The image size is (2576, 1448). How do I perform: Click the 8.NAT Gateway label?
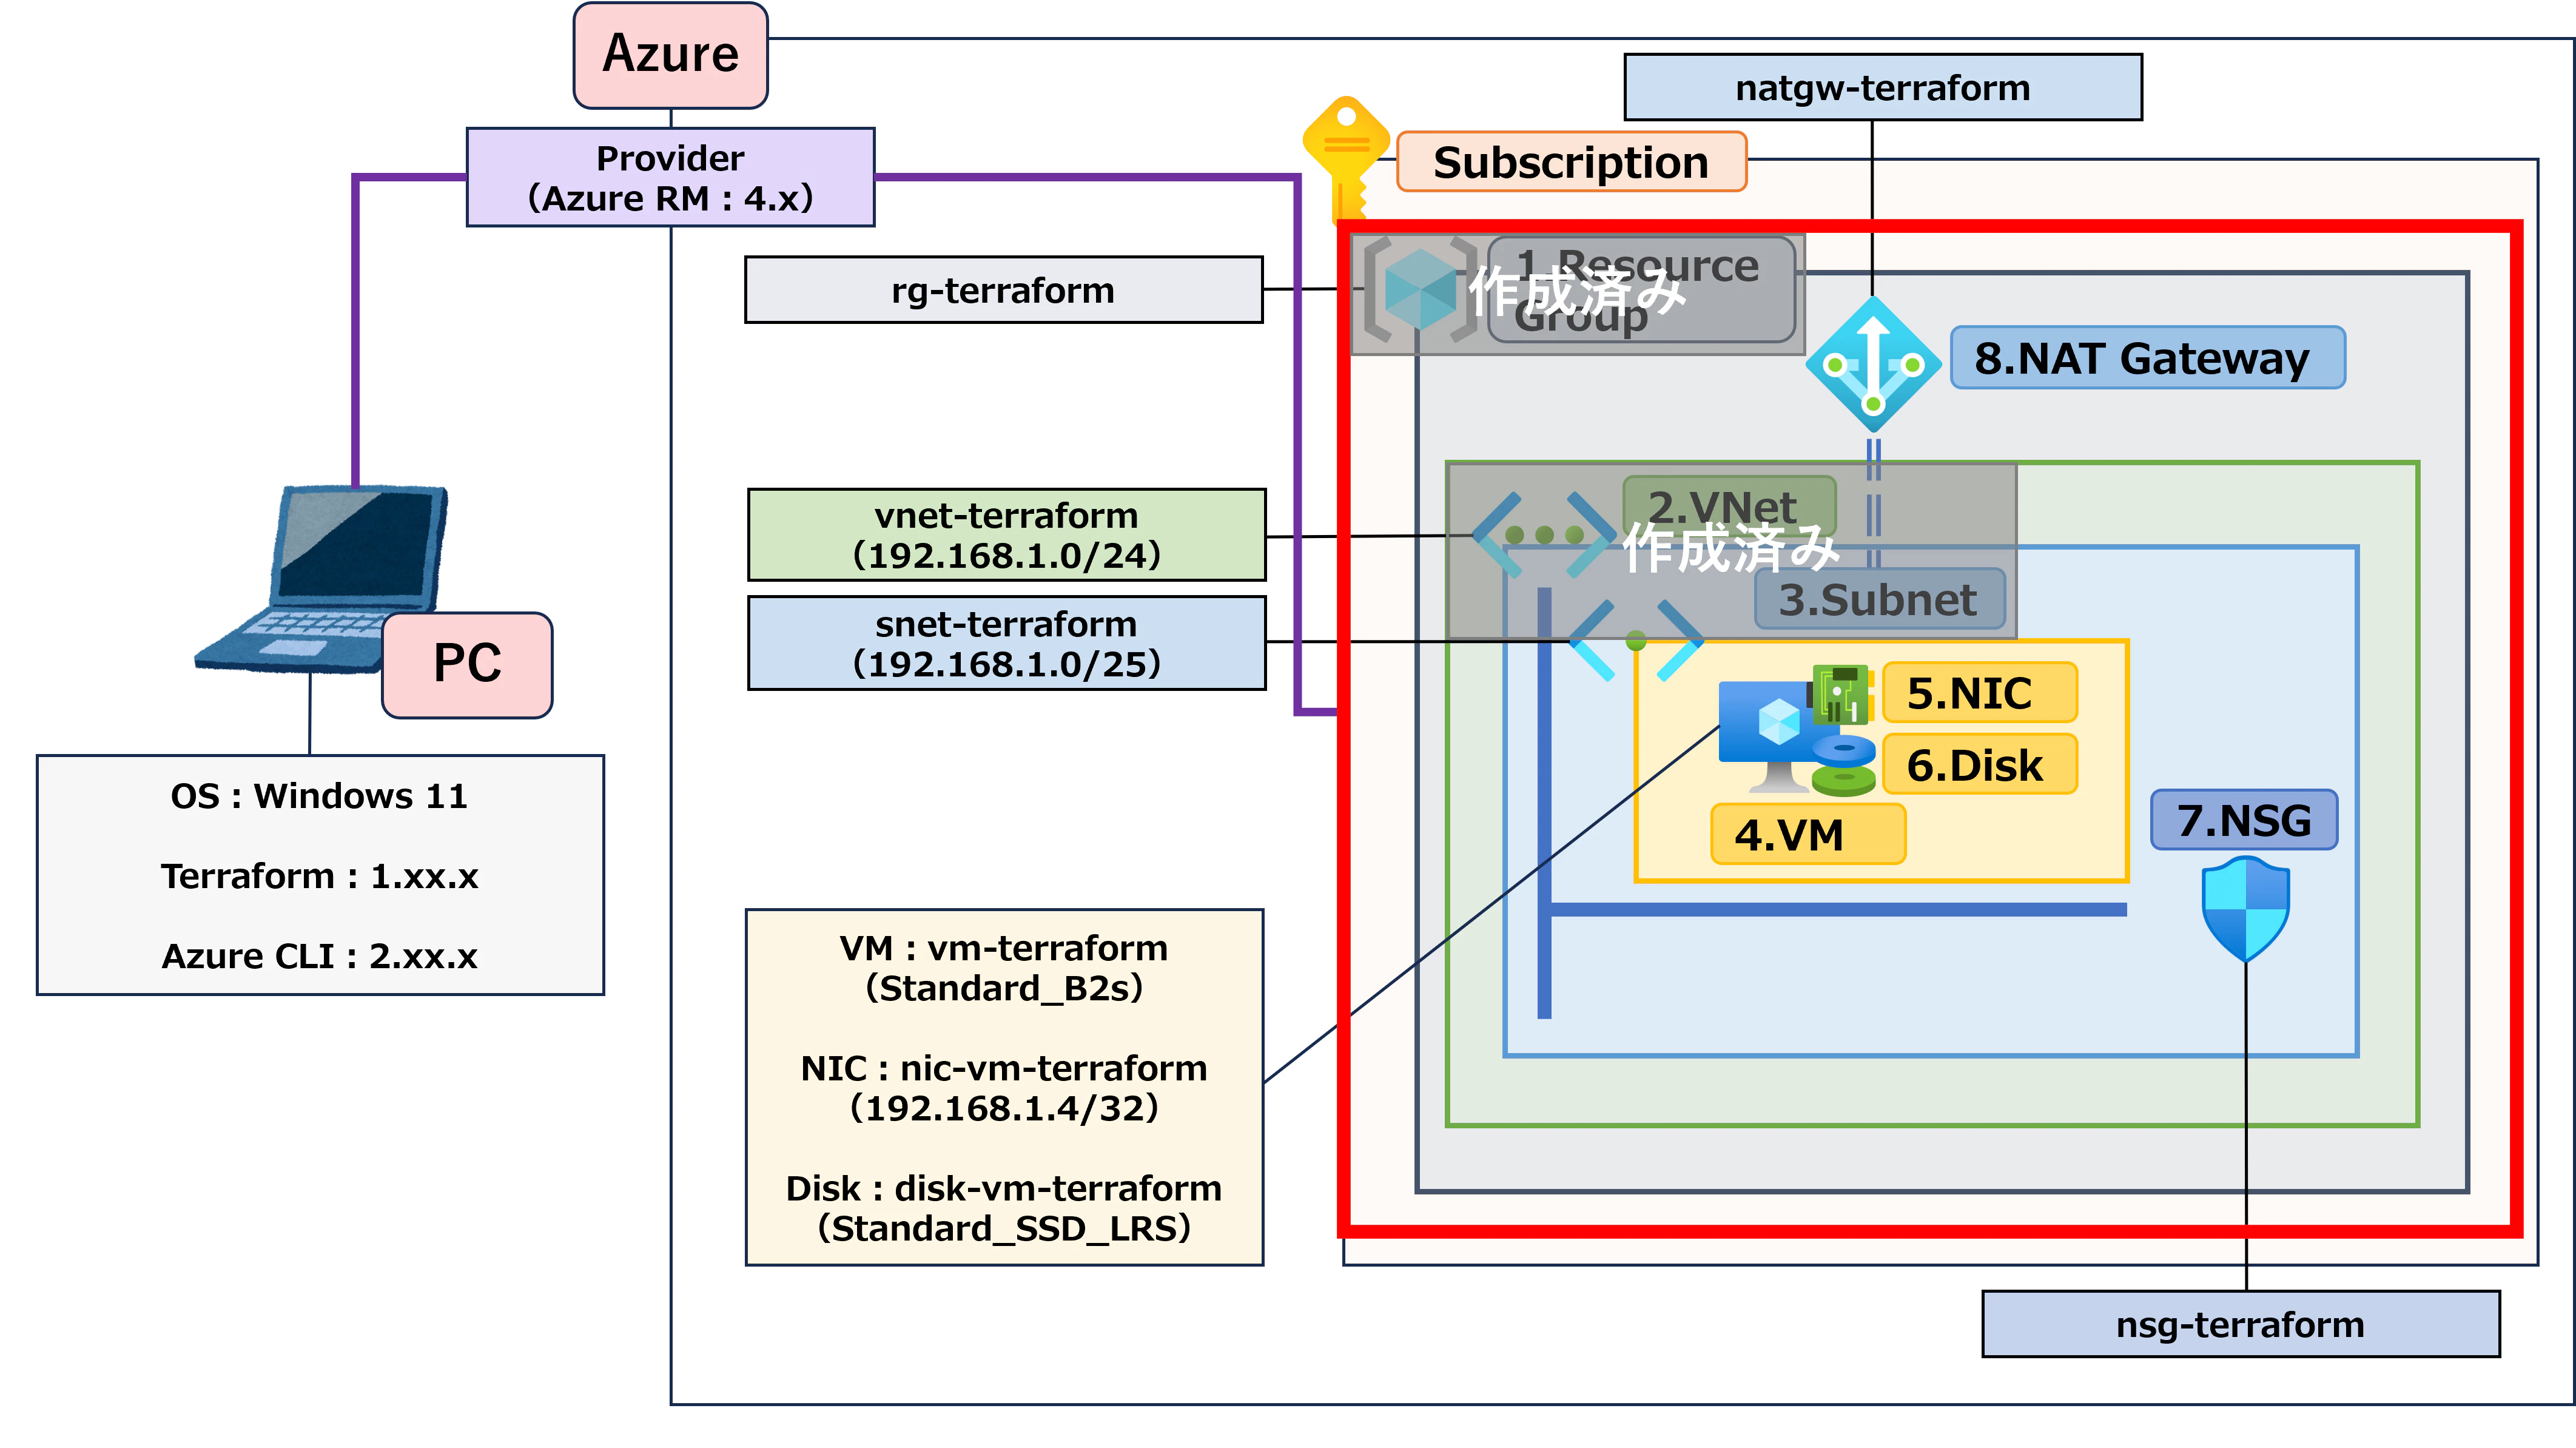(2147, 358)
